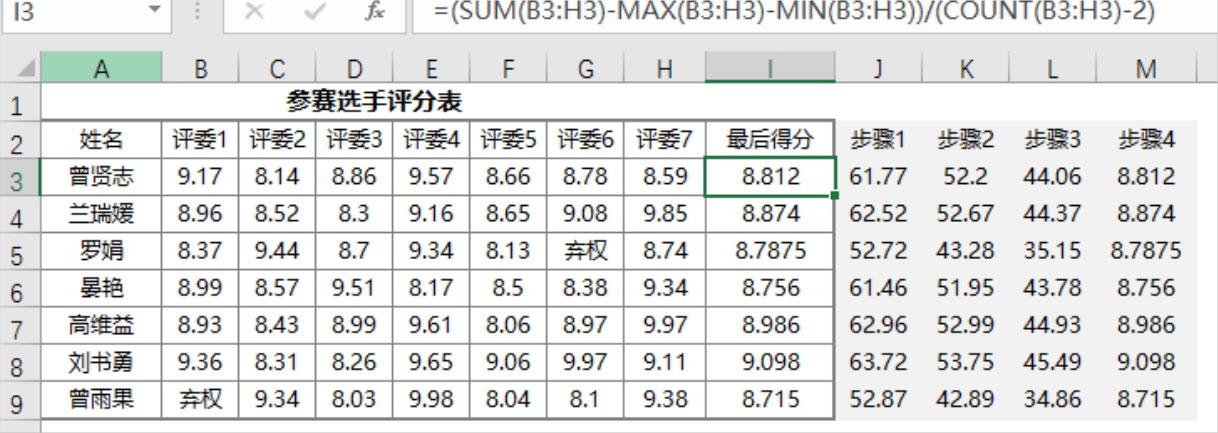Select column K header
The width and height of the screenshot is (1218, 433).
click(965, 69)
